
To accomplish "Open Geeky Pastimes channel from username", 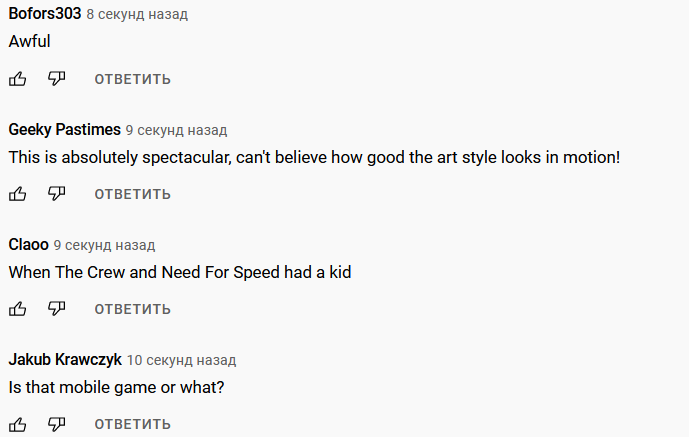I will (x=64, y=130).
